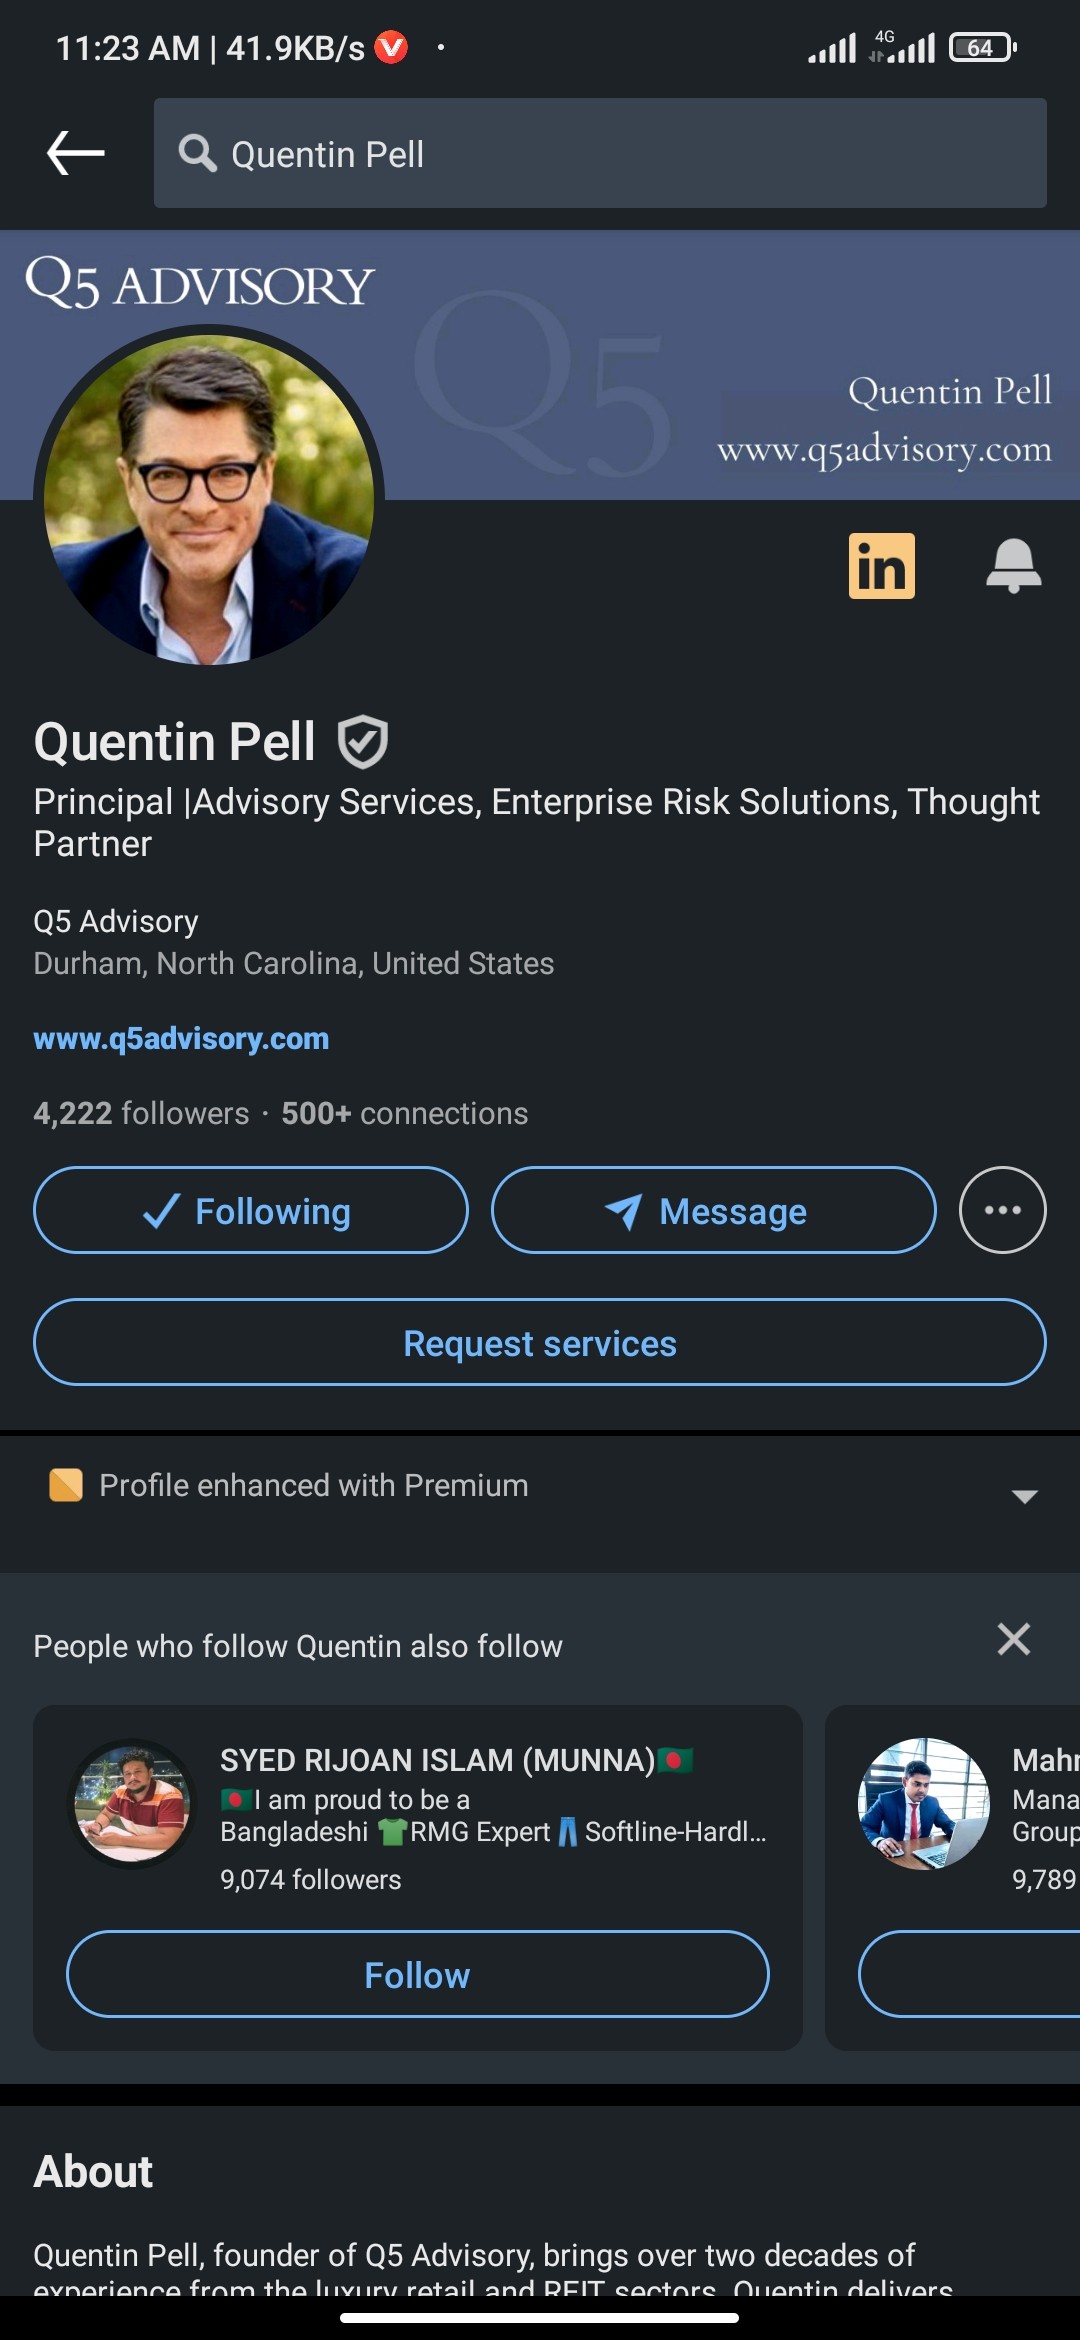Tap the second suggested person's follow button
Screen dimensions: 1080x2340
coord(969,1974)
